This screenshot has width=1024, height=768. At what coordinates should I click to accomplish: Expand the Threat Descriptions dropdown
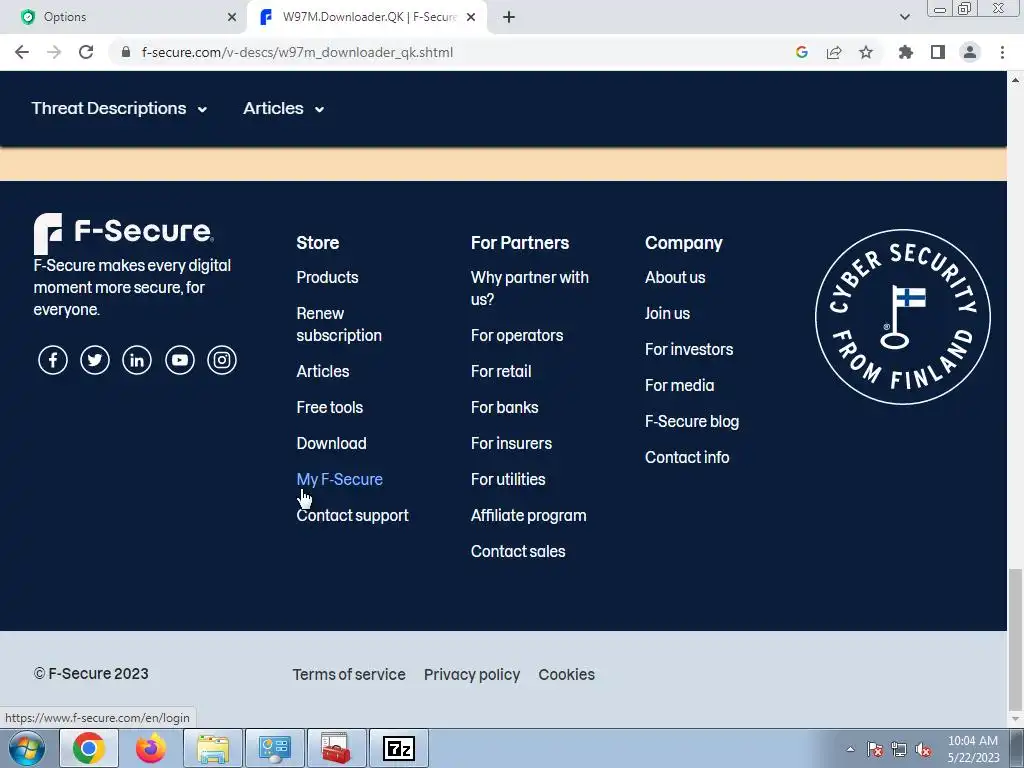point(120,108)
